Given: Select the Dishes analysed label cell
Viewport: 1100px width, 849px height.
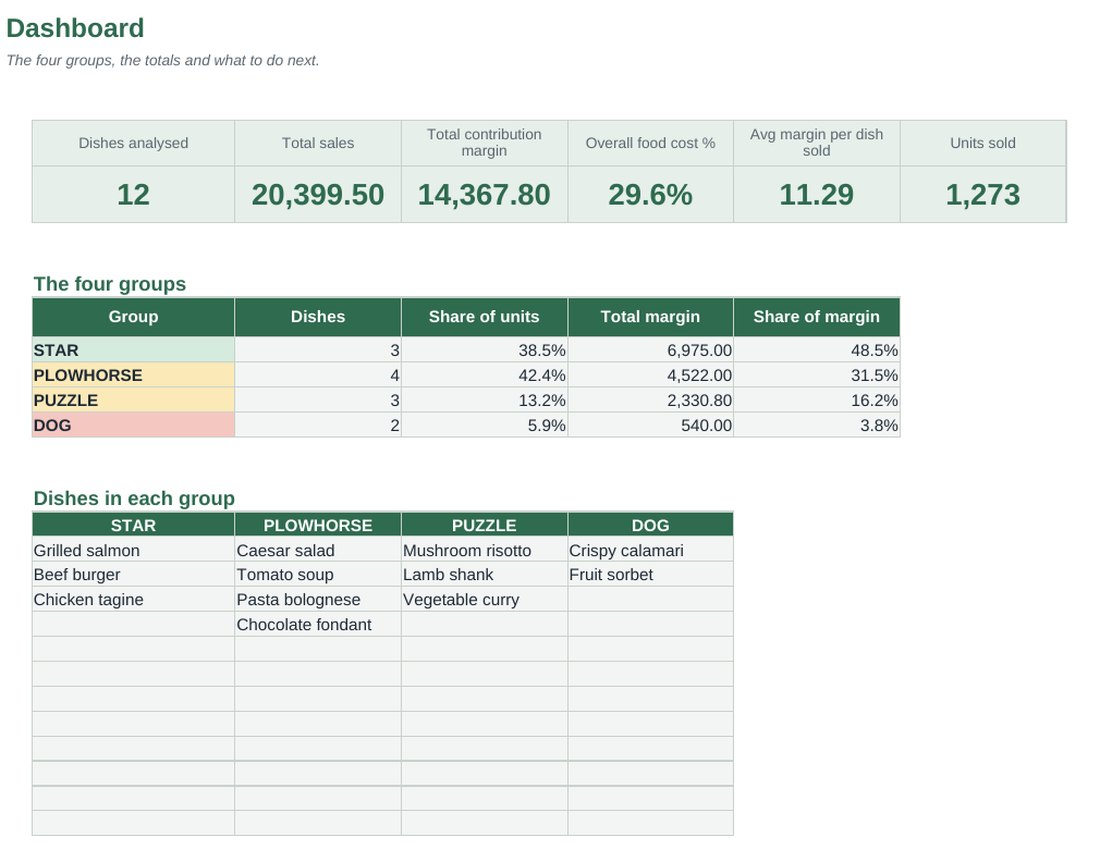Looking at the screenshot, I should pos(133,143).
